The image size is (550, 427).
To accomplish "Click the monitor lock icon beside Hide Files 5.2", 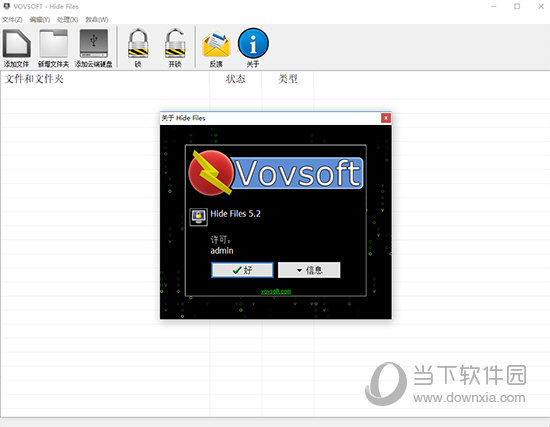I will pos(199,217).
